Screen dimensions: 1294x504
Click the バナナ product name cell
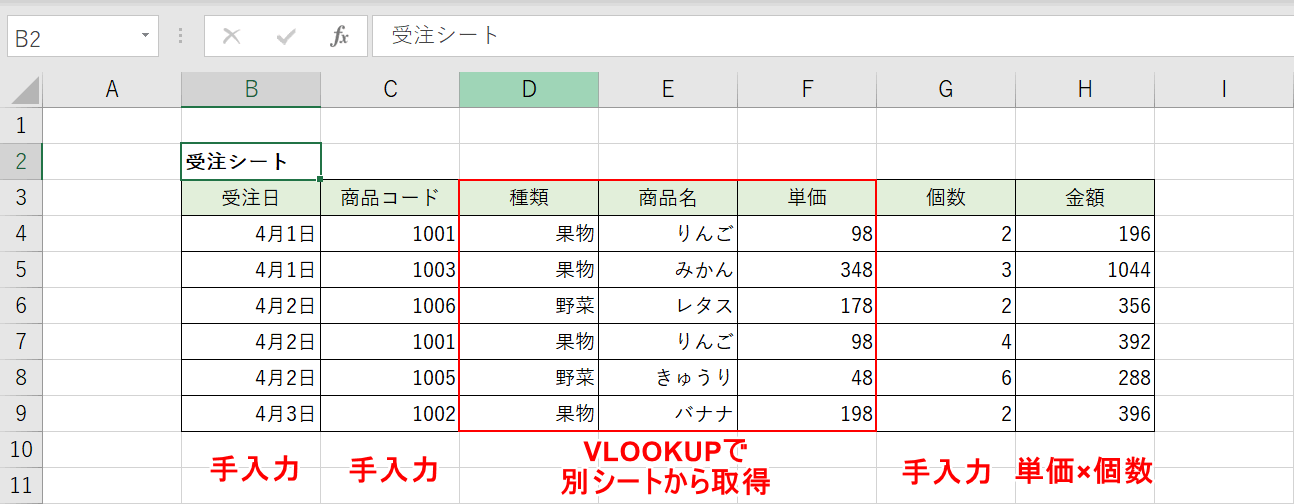668,414
